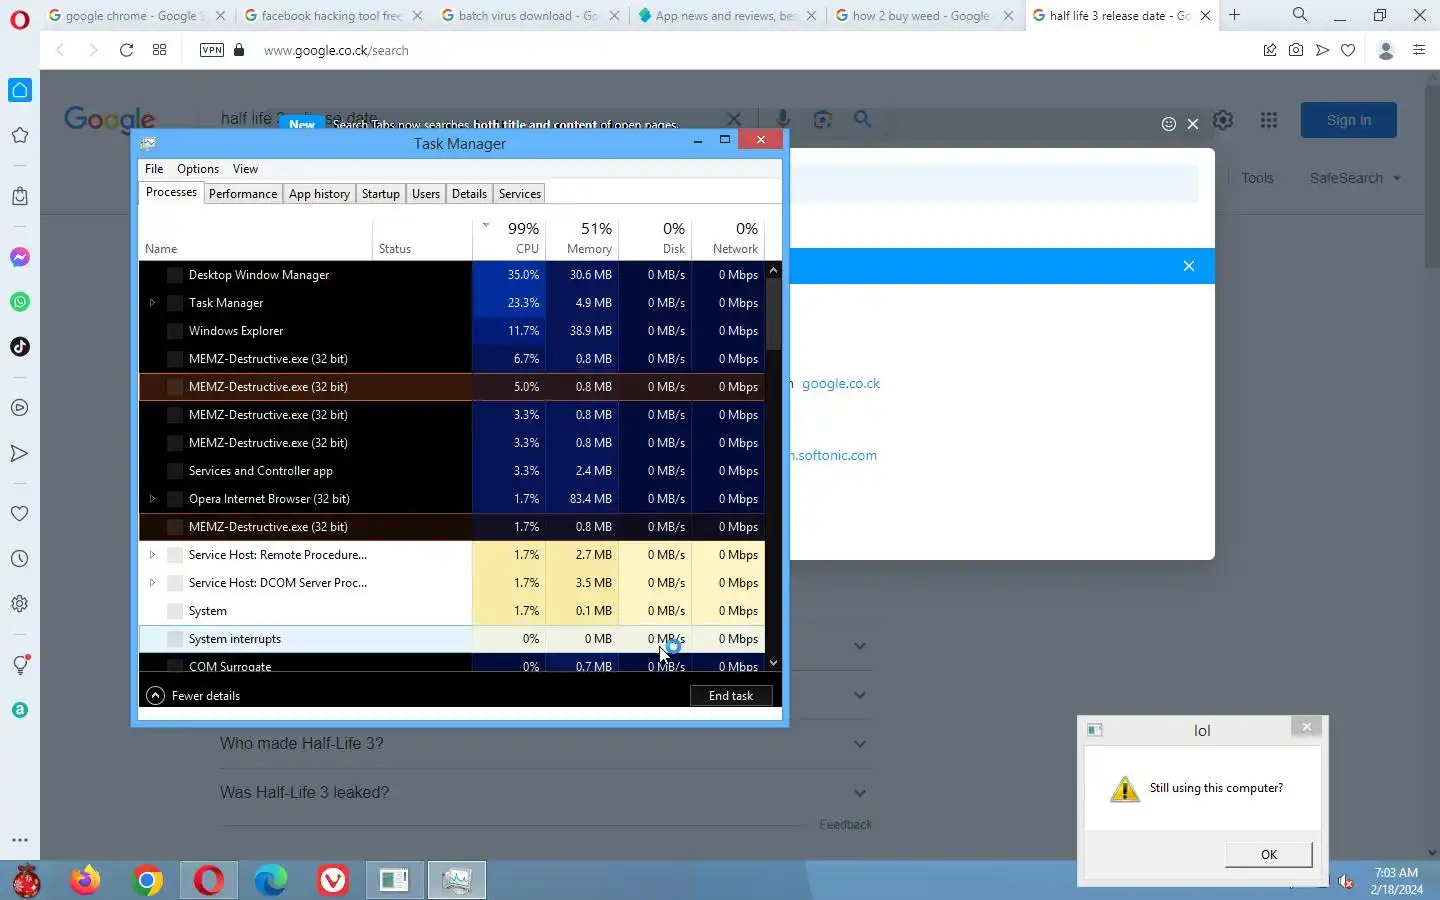Viewport: 1440px width, 900px height.
Task: Switch to Details tab
Action: [469, 194]
